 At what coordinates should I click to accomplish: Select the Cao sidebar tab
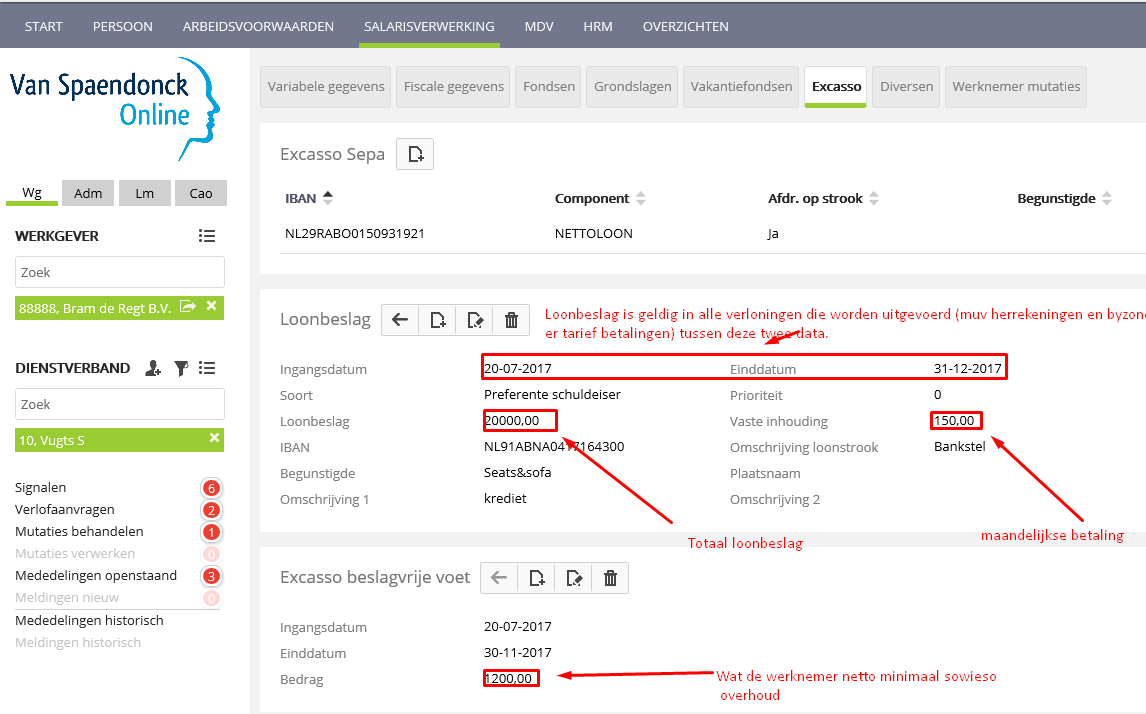[201, 193]
